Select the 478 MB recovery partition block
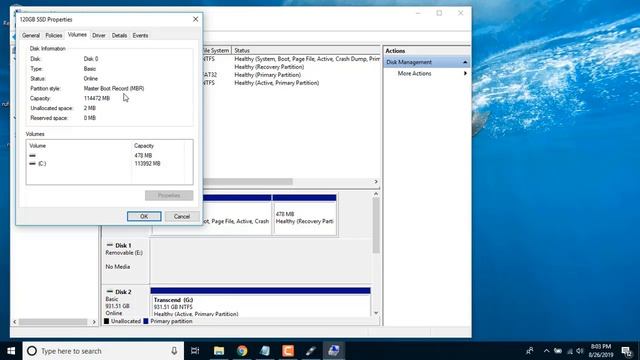This screenshot has width=640, height=360. click(x=304, y=215)
